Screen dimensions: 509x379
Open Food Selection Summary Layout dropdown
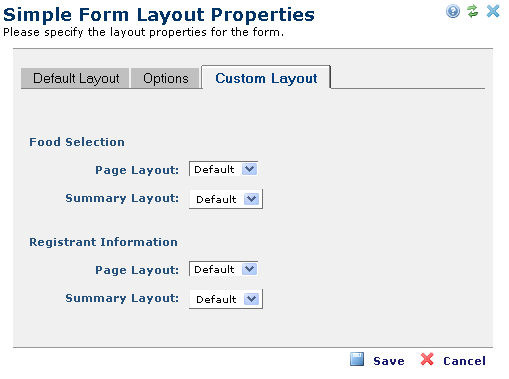coord(226,199)
